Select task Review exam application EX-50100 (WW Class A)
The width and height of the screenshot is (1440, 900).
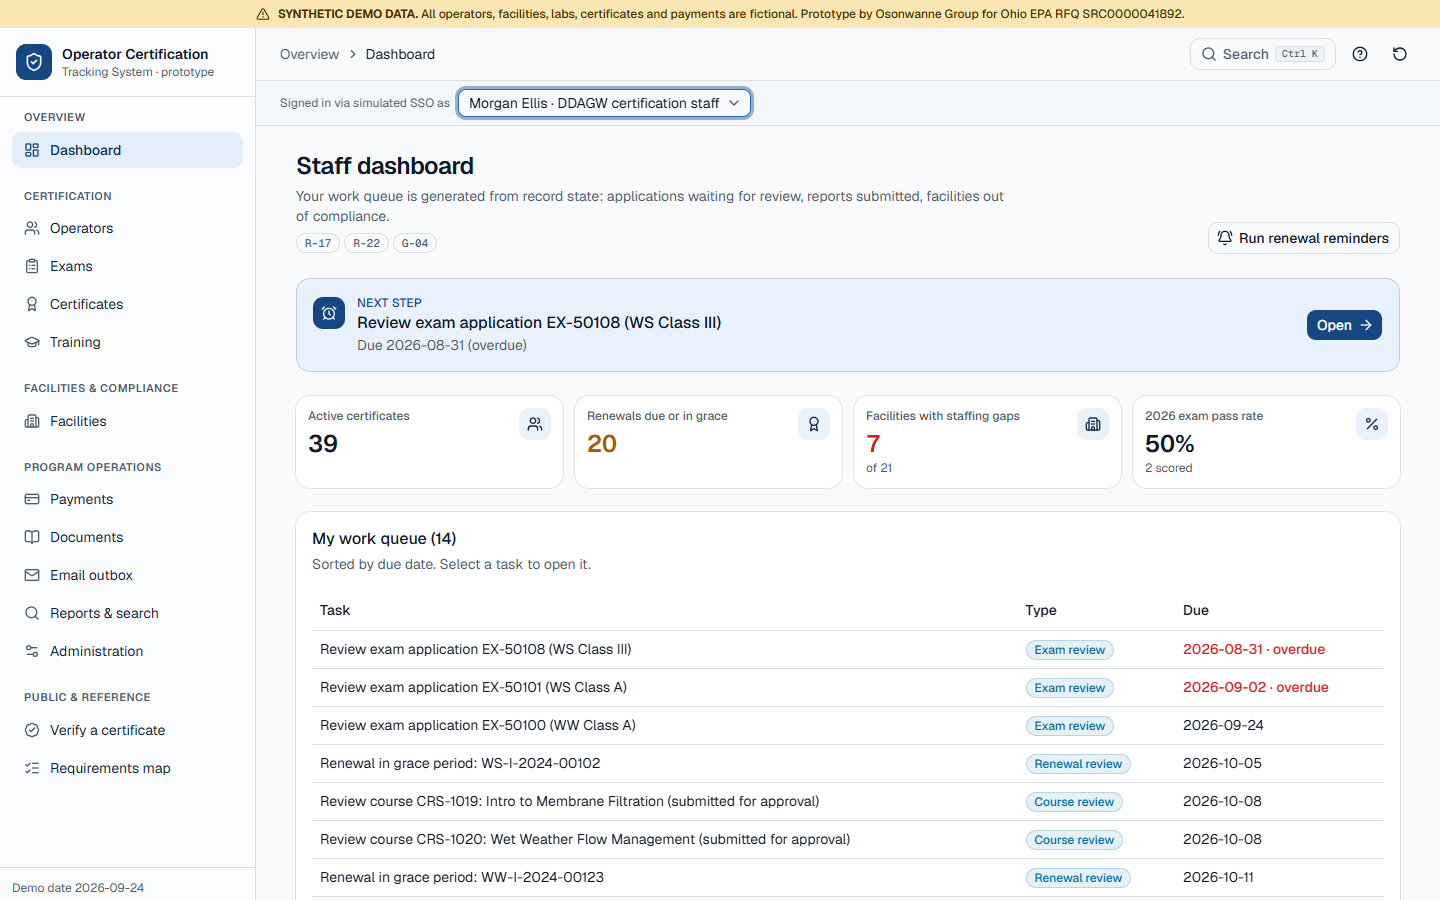pyautogui.click(x=848, y=726)
